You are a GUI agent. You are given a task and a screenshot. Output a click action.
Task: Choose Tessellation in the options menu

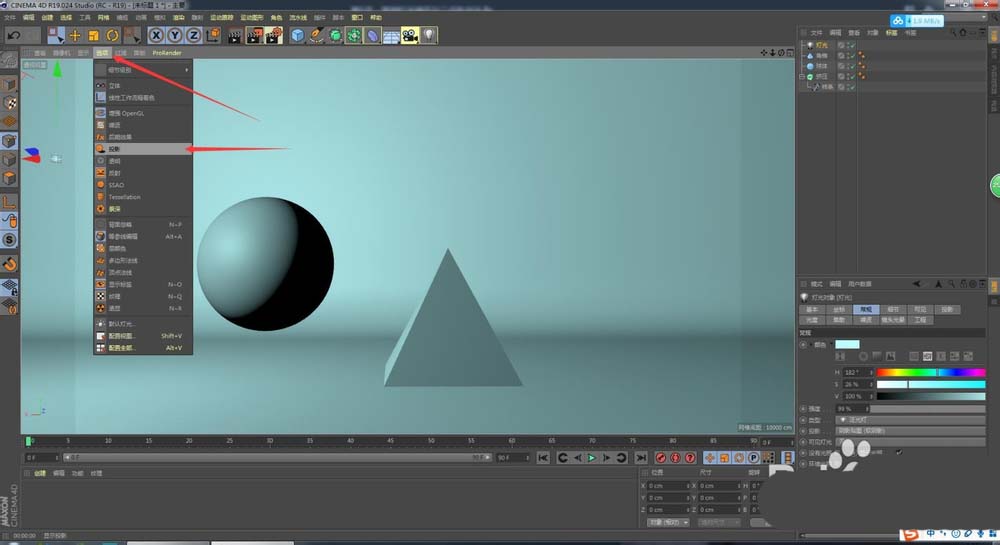[x=143, y=197]
